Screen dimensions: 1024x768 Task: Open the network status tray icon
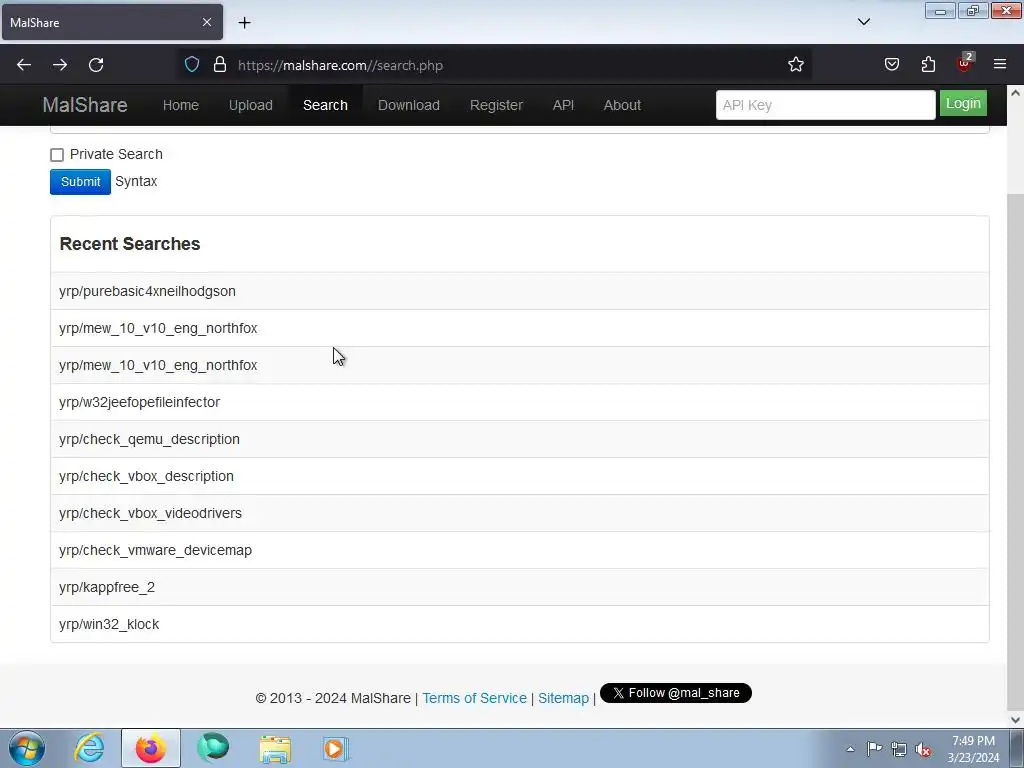(899, 749)
